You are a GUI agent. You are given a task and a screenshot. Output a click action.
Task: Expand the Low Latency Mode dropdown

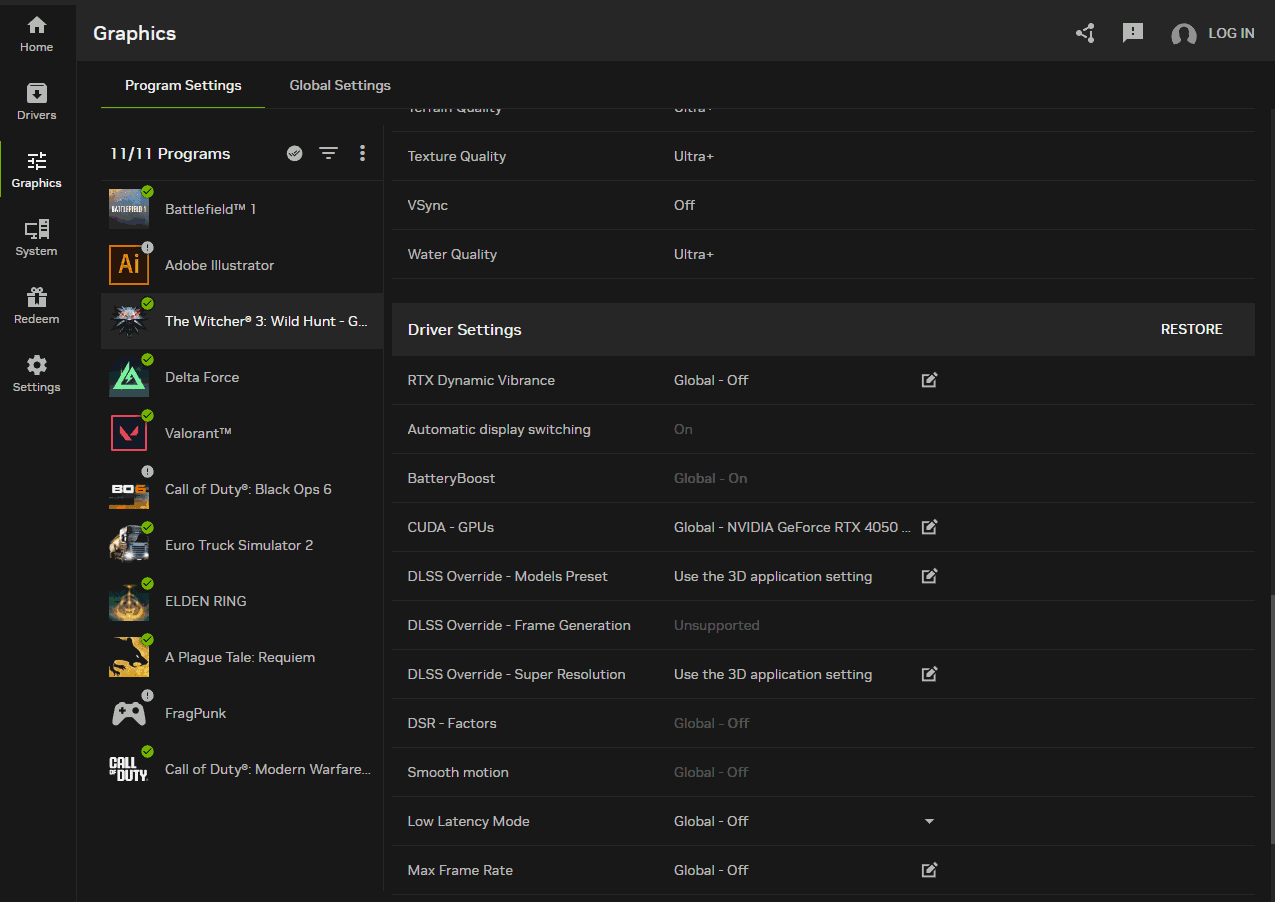click(929, 821)
